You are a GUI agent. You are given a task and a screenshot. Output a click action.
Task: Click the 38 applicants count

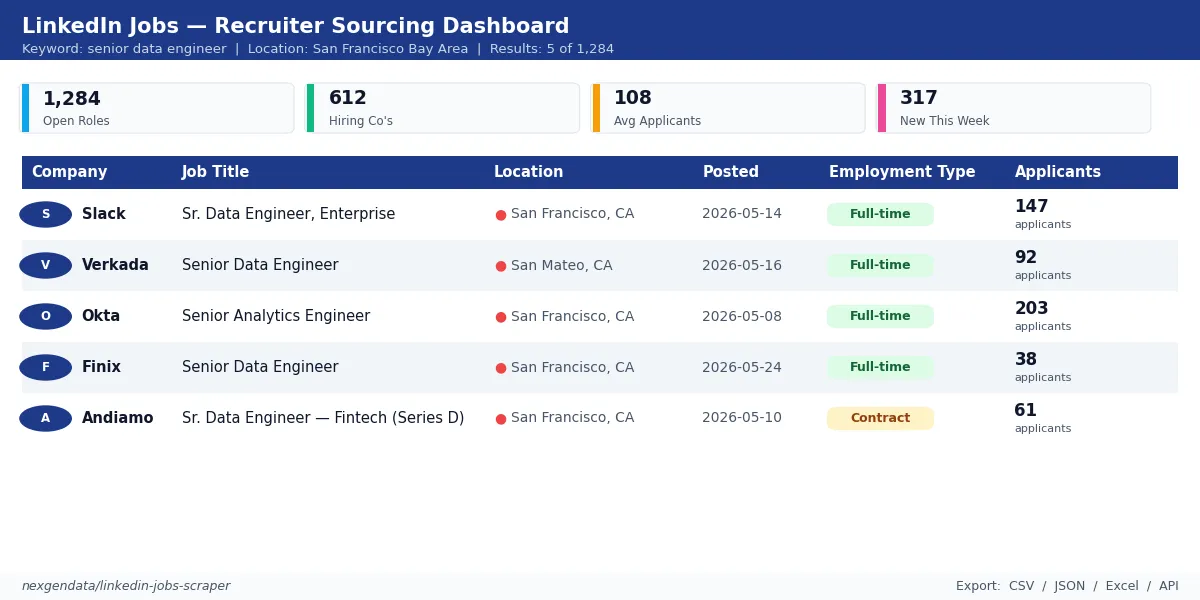(1026, 360)
